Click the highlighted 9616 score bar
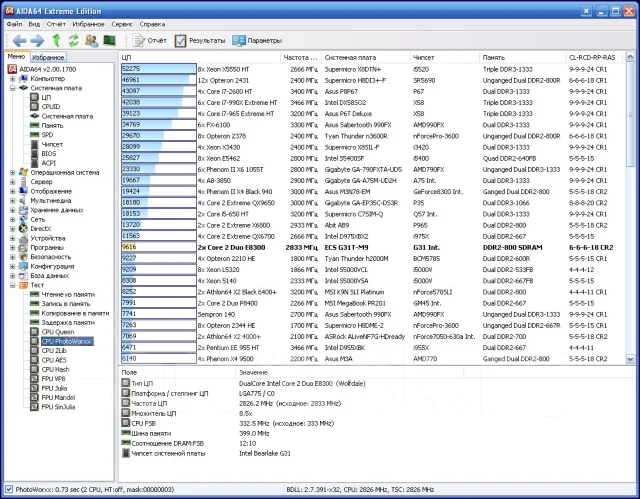The width and height of the screenshot is (640, 499). pos(159,247)
